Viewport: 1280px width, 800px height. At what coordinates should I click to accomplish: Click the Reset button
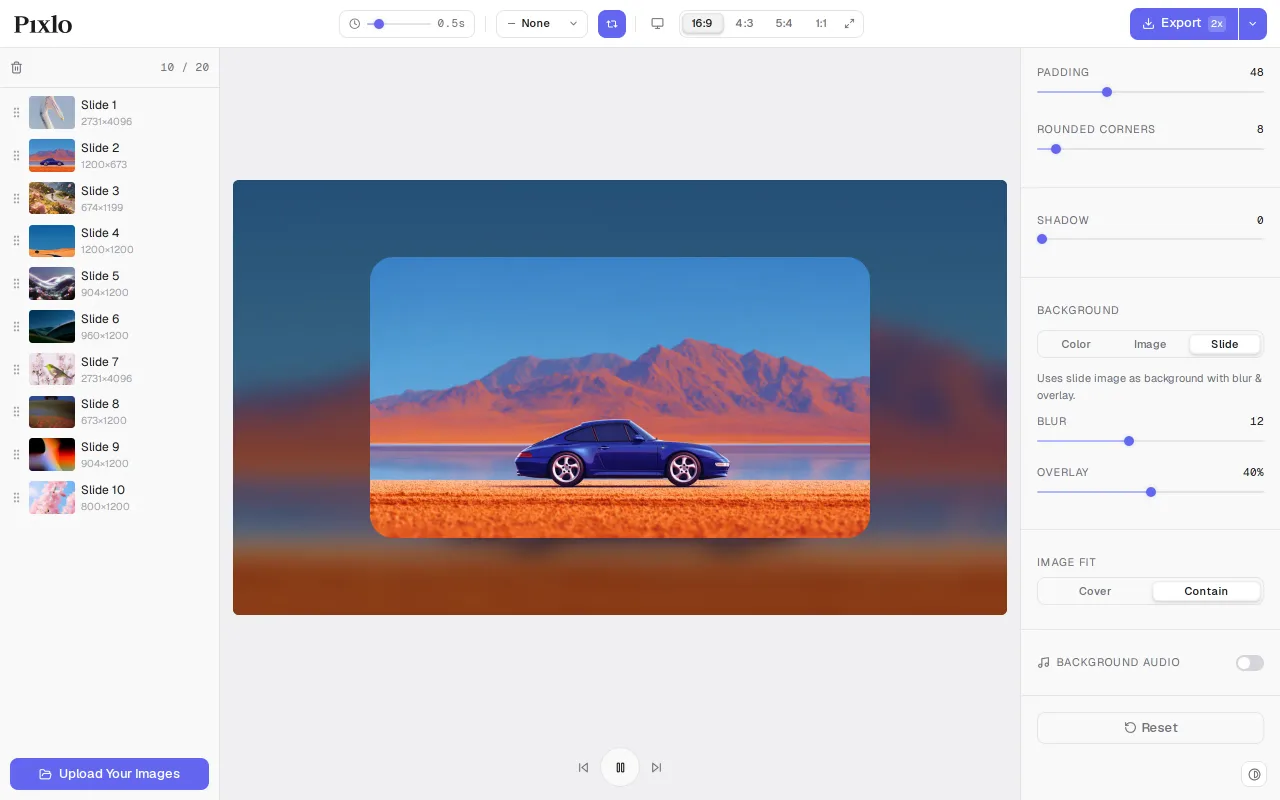pyautogui.click(x=1150, y=728)
